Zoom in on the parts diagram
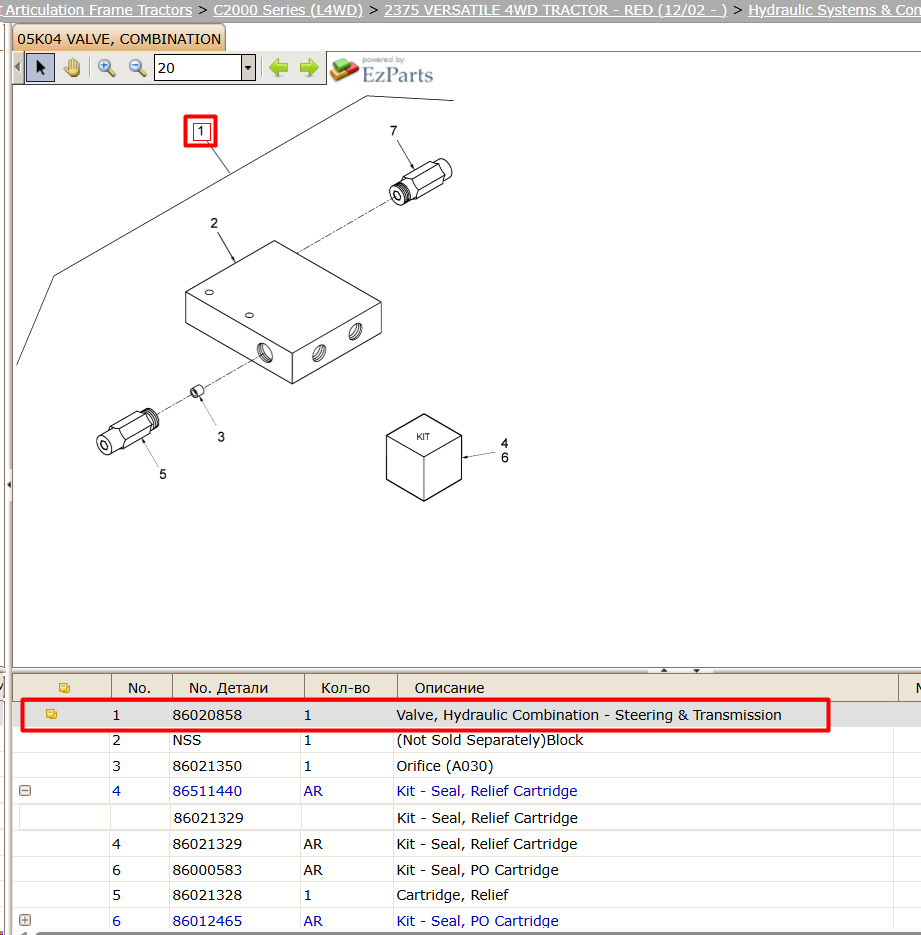 [x=107, y=67]
